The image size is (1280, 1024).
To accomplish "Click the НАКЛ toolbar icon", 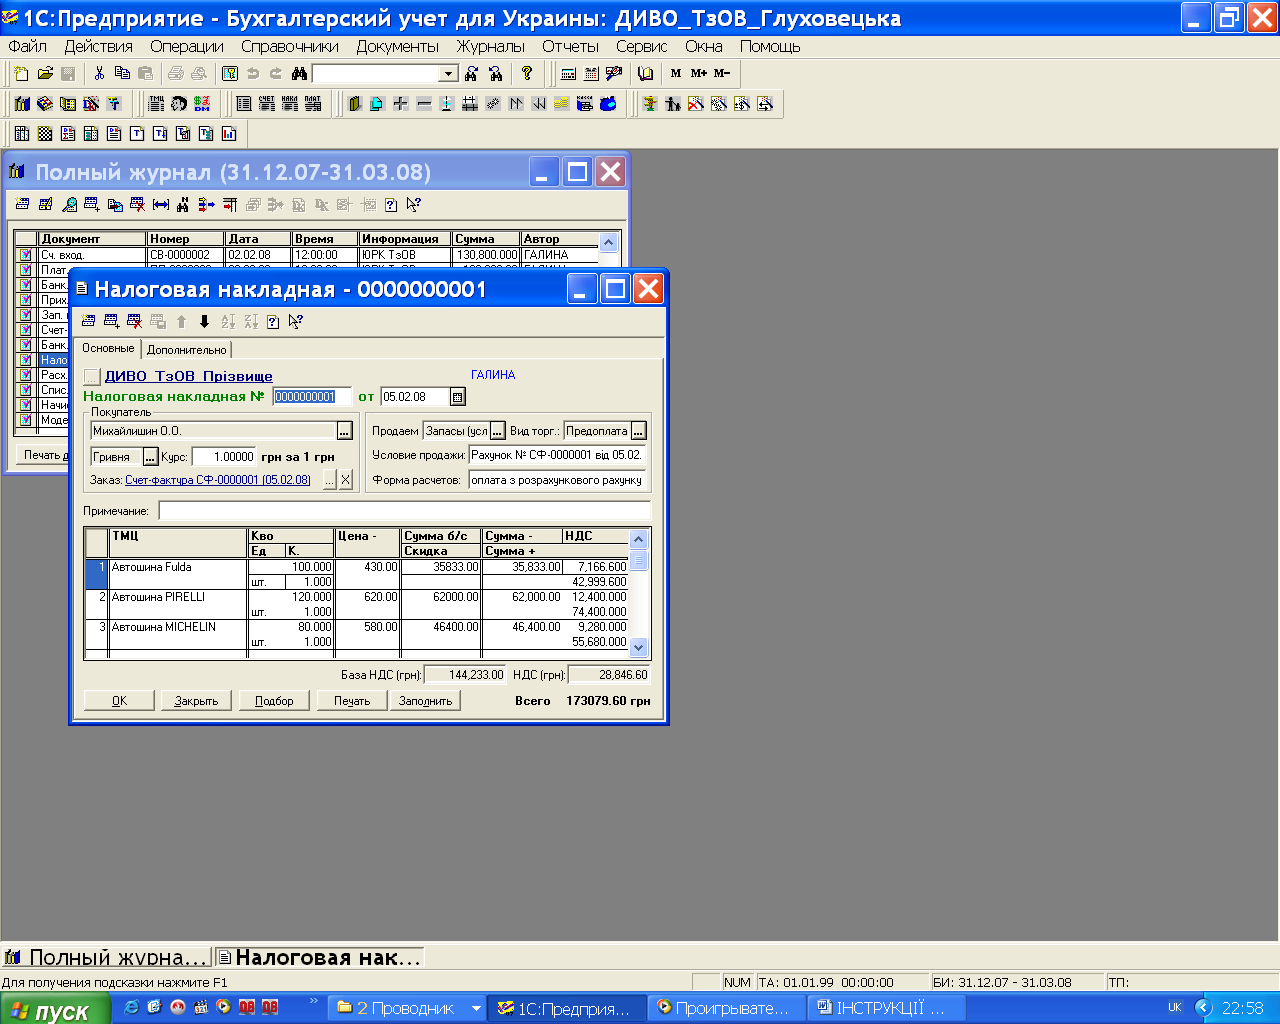I will coord(290,103).
